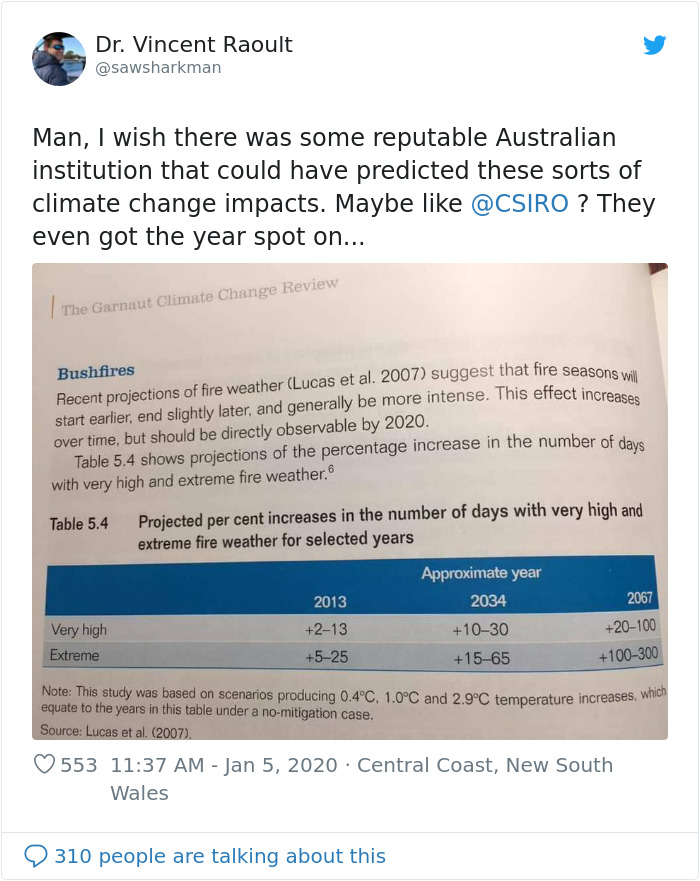This screenshot has width=700, height=881.
Task: Open Dr. Vincent Raoult's display name
Action: (x=196, y=44)
